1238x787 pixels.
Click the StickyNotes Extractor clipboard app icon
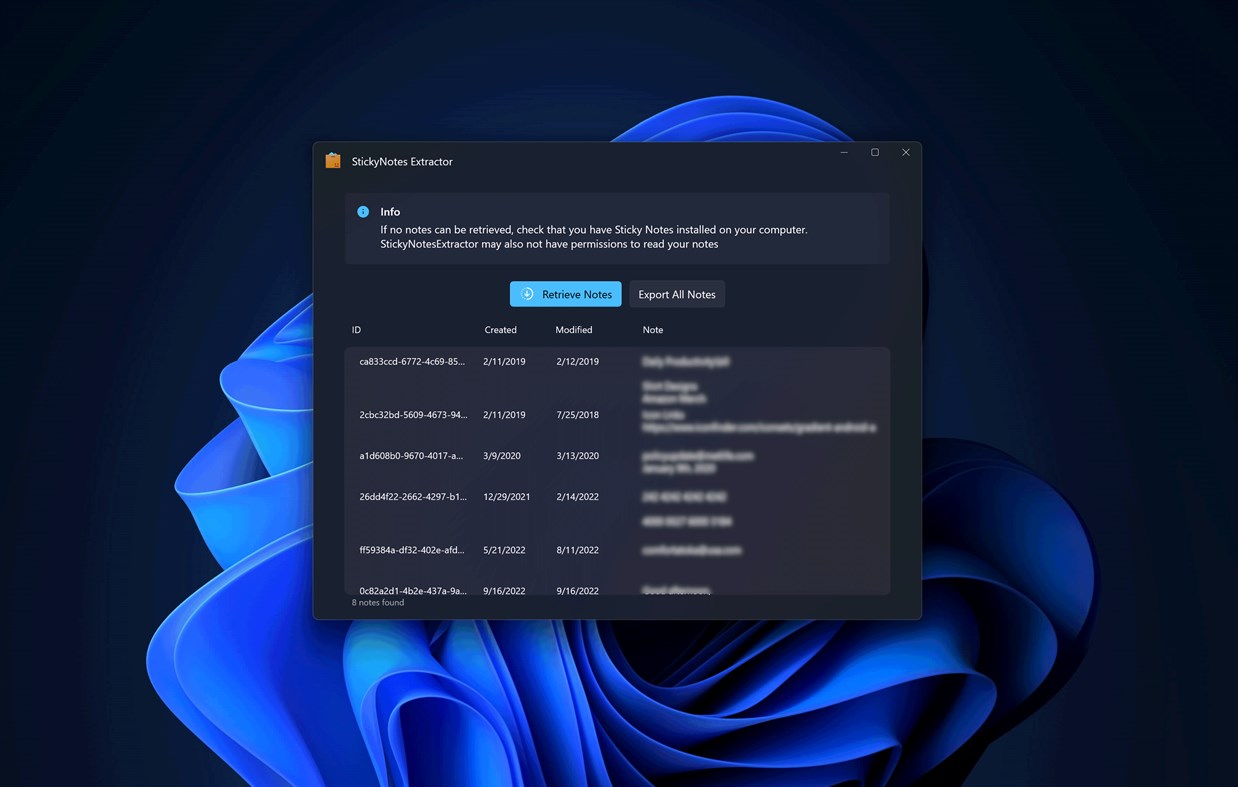click(332, 160)
